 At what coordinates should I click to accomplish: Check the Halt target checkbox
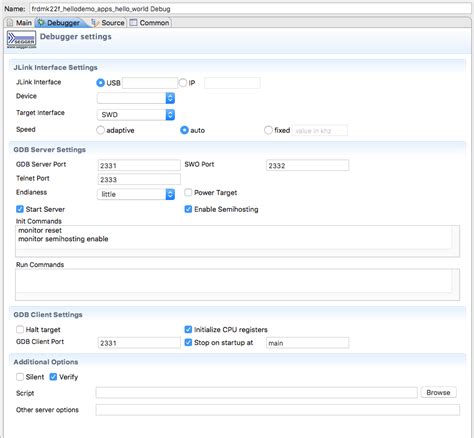(x=20, y=329)
